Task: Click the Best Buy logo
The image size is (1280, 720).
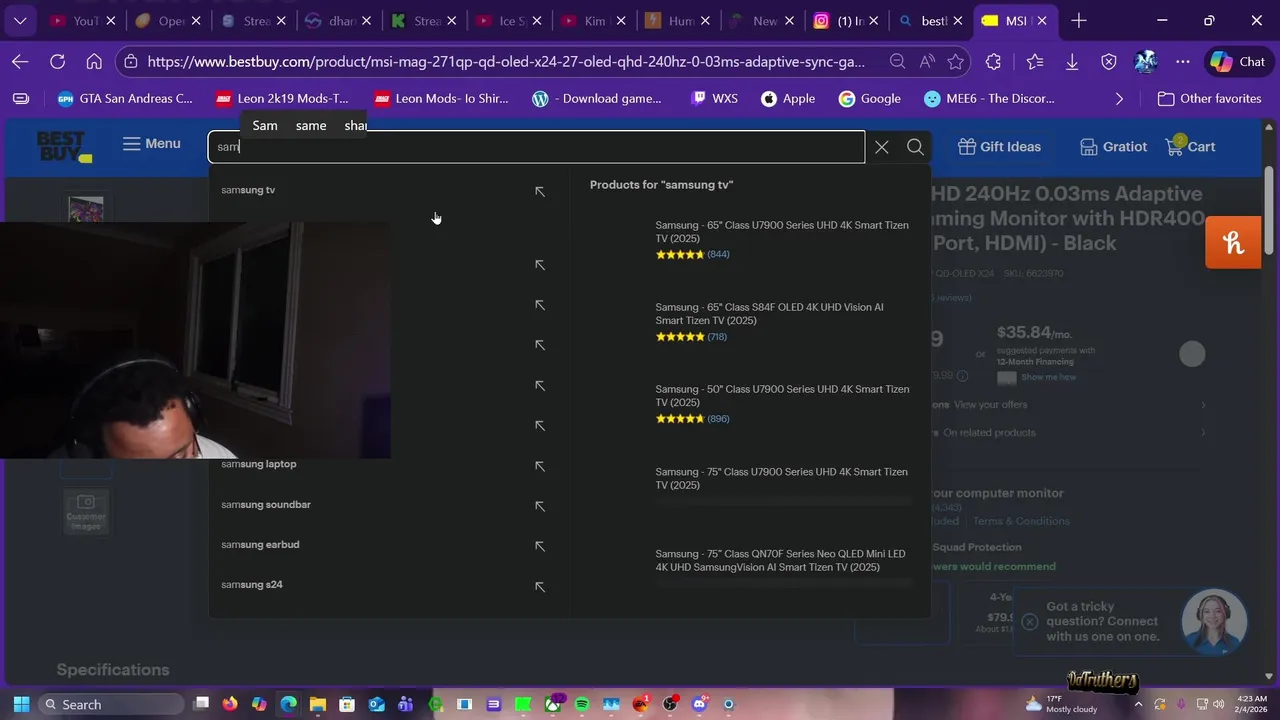Action: pos(64,146)
